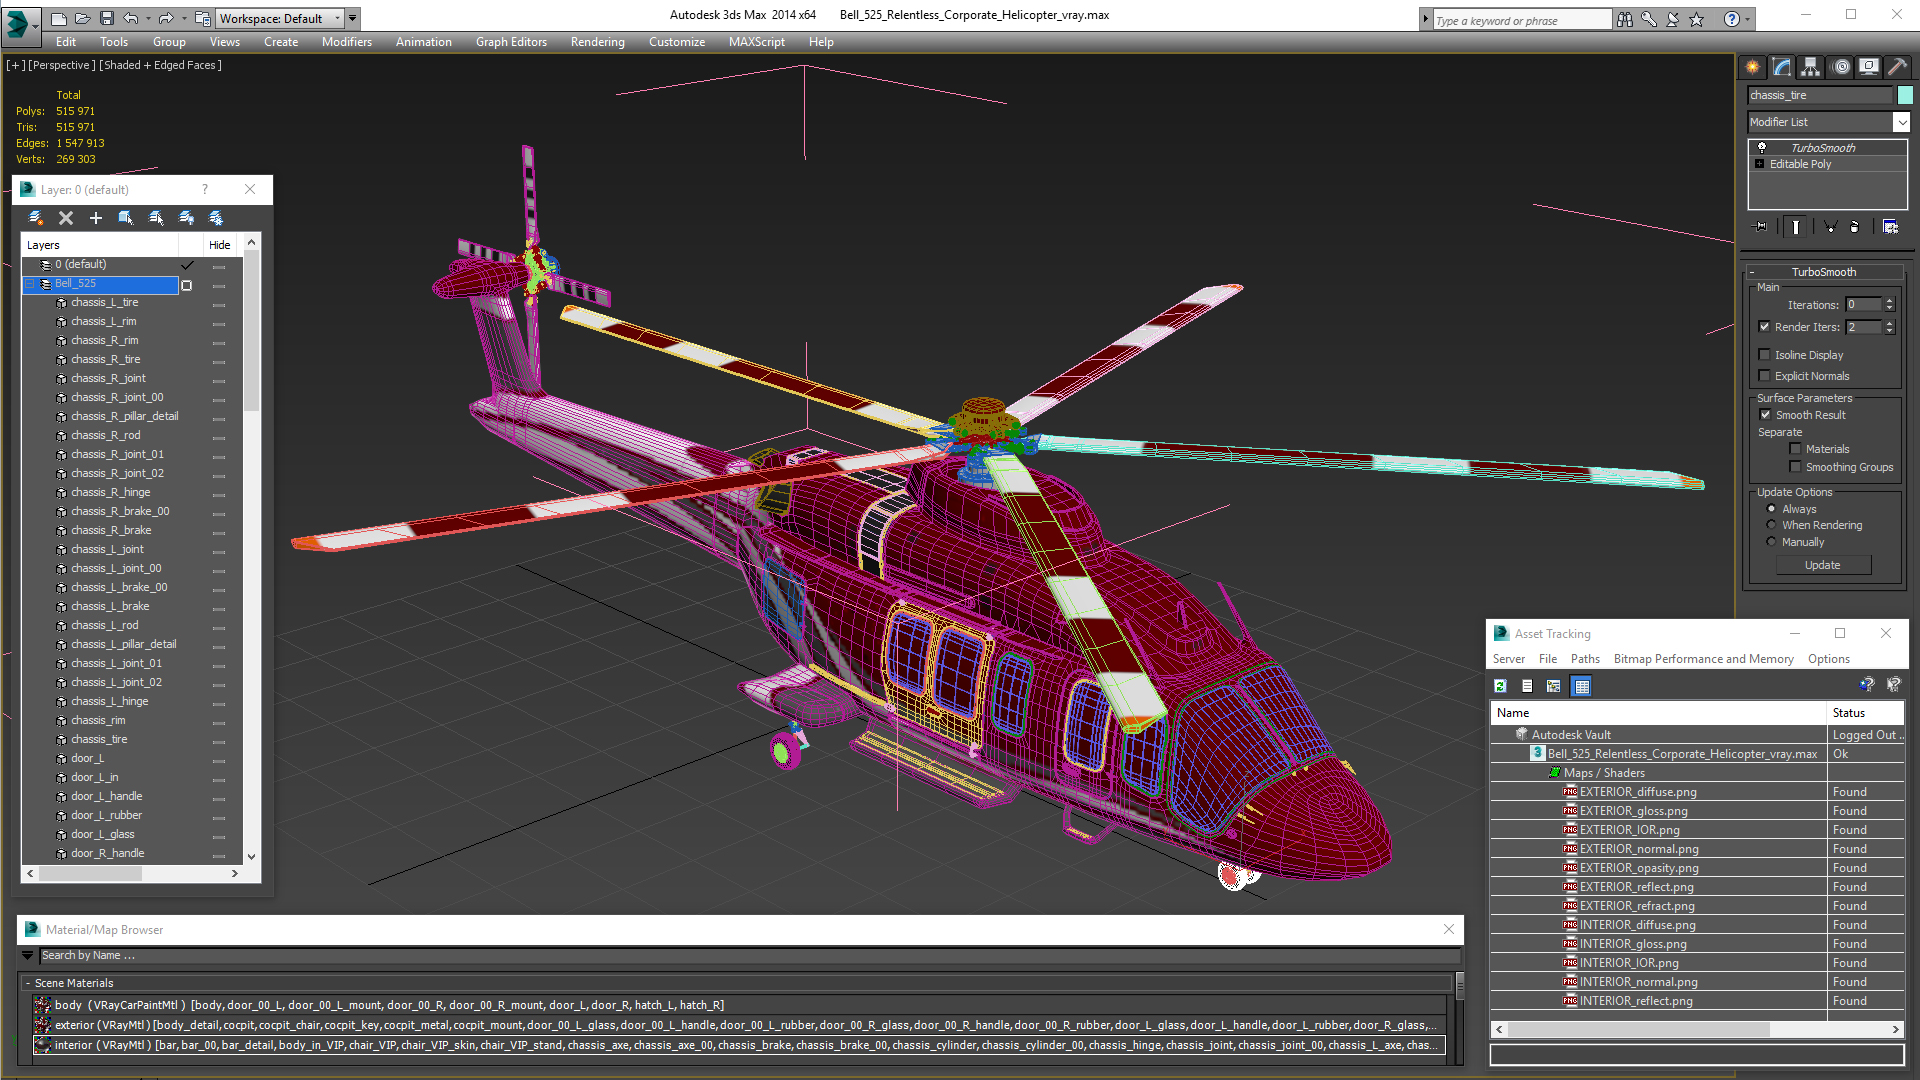The image size is (1920, 1080).
Task: Open the Workspace Default dropdown
Action: 338,18
